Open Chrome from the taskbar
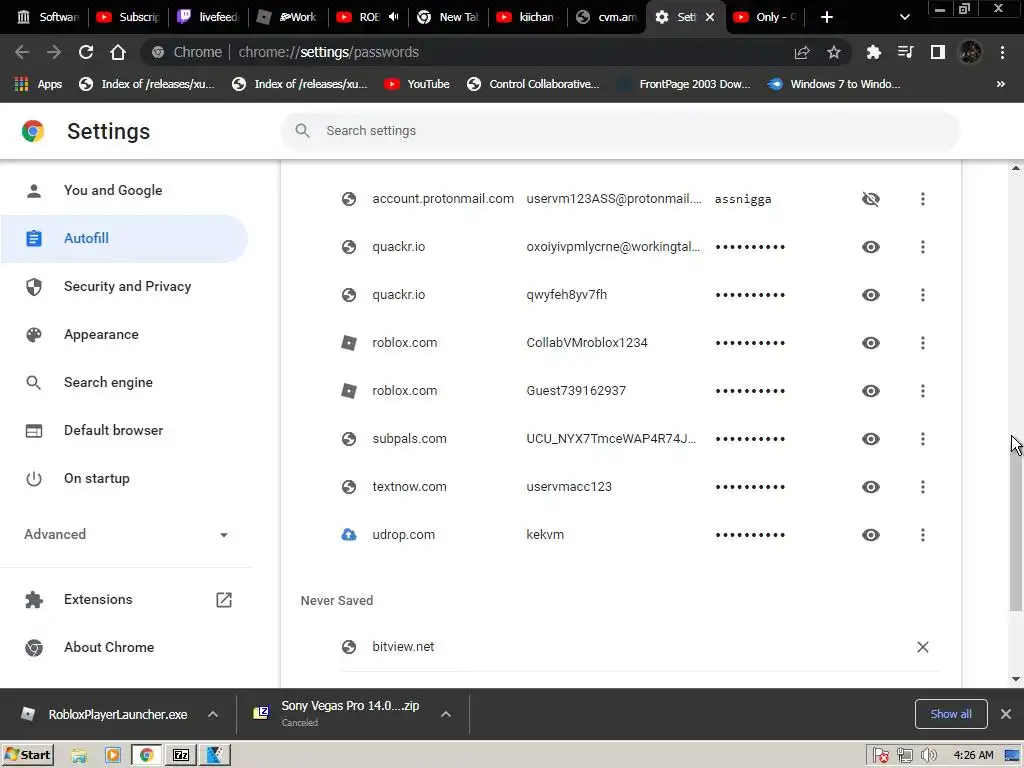The image size is (1024, 768). [146, 755]
